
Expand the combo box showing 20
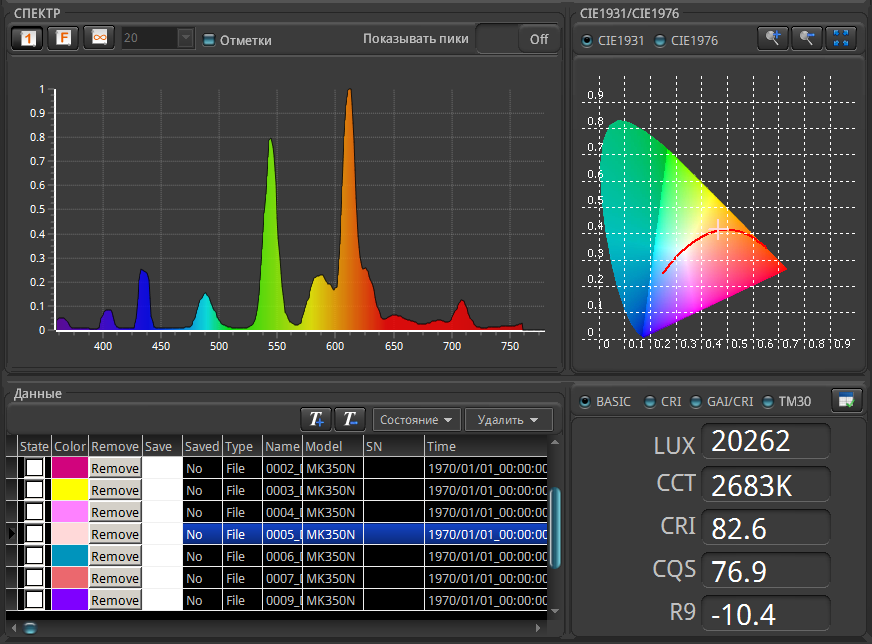point(185,38)
